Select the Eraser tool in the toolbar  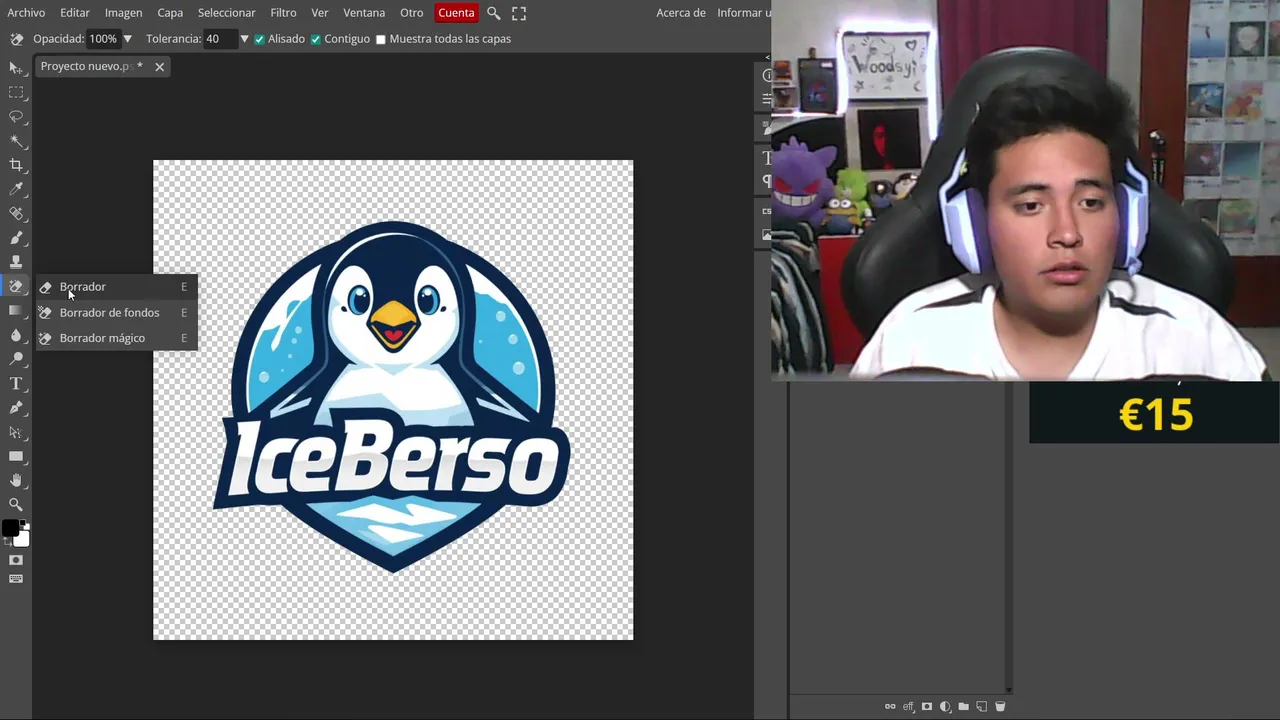[x=16, y=286]
